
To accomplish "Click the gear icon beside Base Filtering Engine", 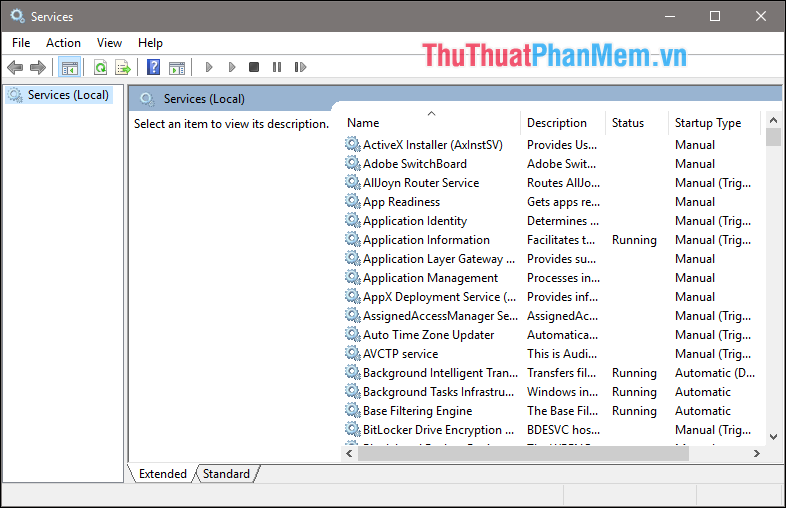I will click(x=353, y=411).
